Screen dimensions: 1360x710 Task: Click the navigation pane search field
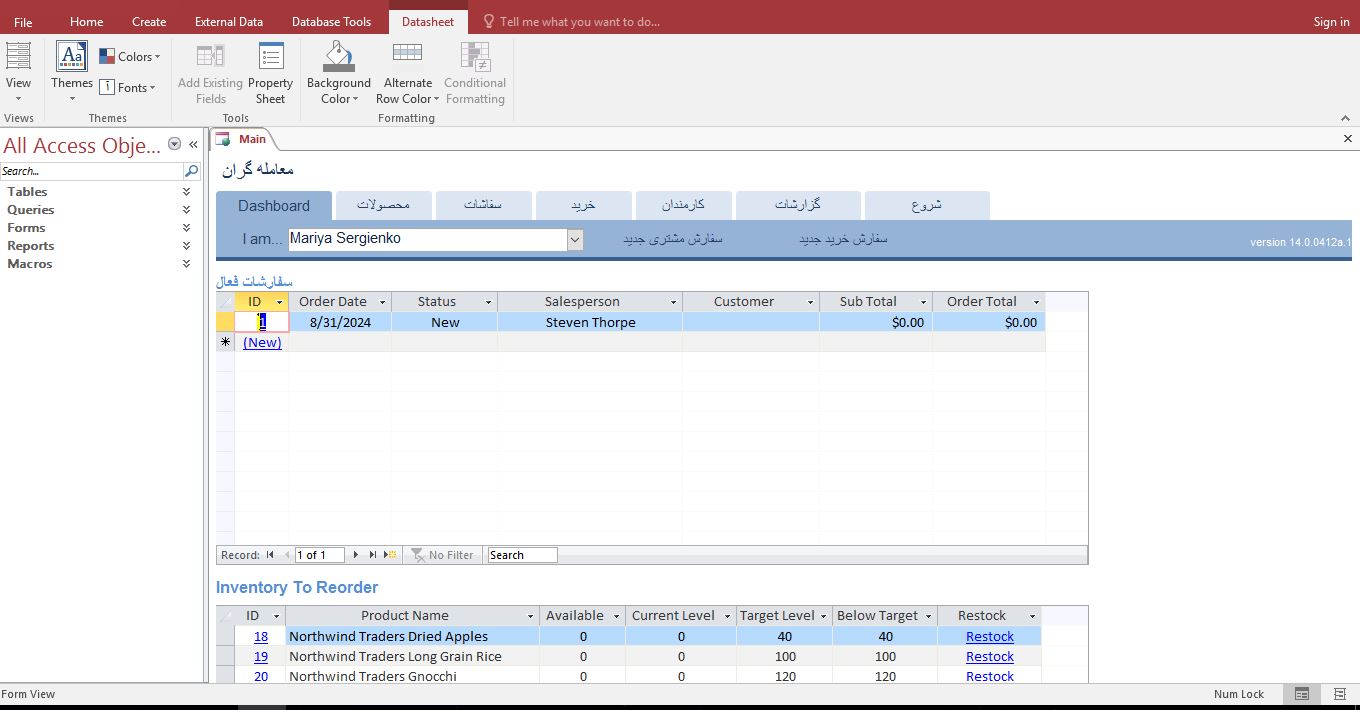(x=91, y=171)
